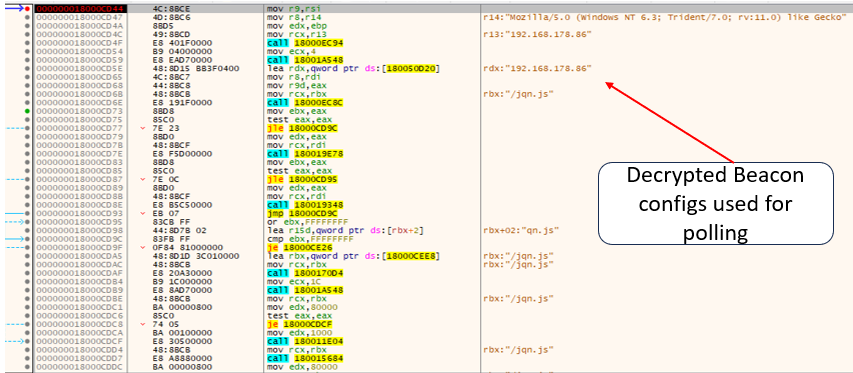Set breakpoint on dot beside address 000000018000CD6E
Image resolution: width=853 pixels, height=373 pixels.
[27, 102]
